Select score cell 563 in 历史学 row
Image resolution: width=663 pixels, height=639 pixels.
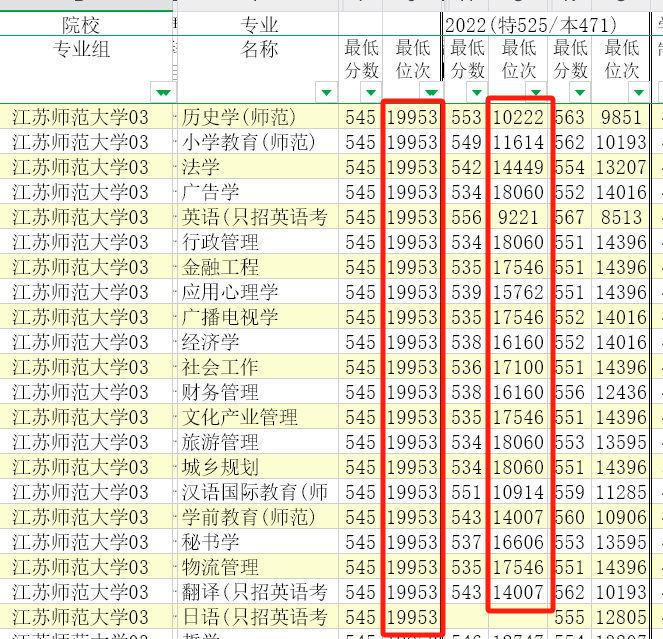click(570, 117)
